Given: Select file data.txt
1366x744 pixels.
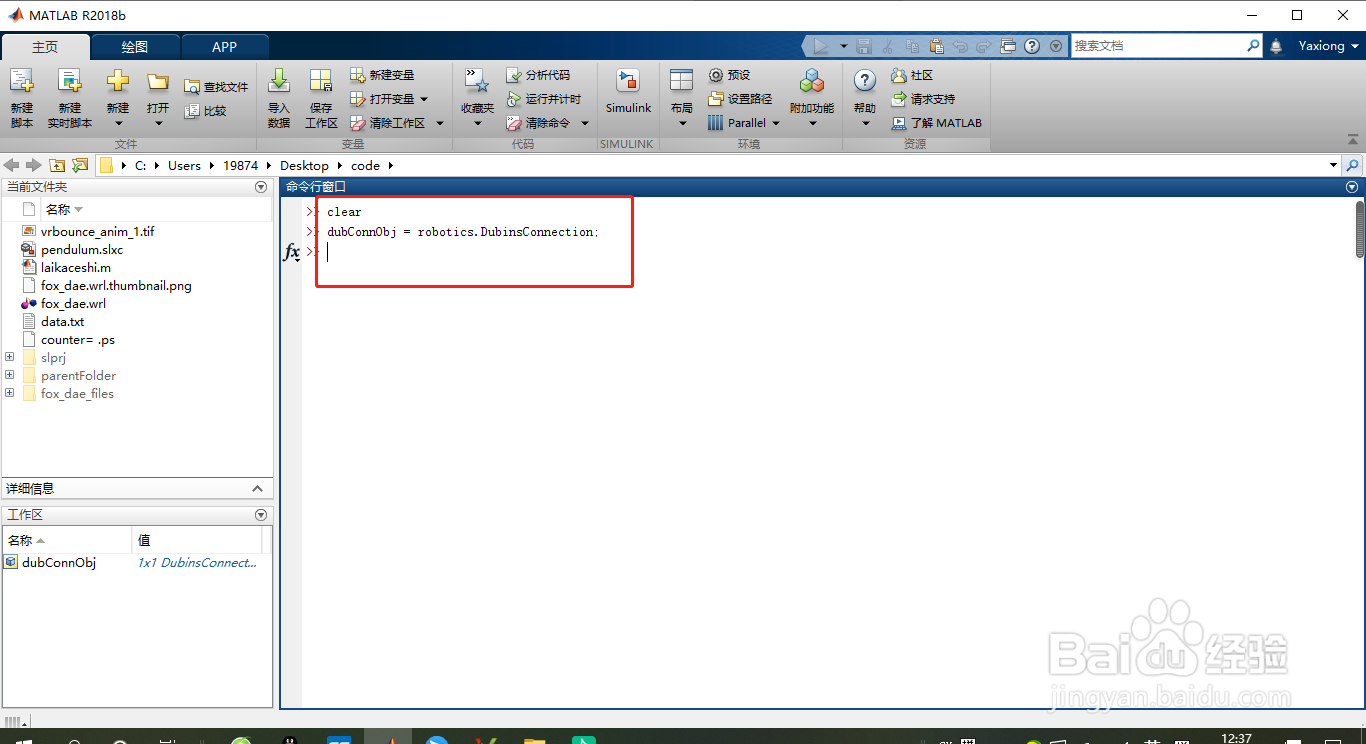Looking at the screenshot, I should (62, 321).
